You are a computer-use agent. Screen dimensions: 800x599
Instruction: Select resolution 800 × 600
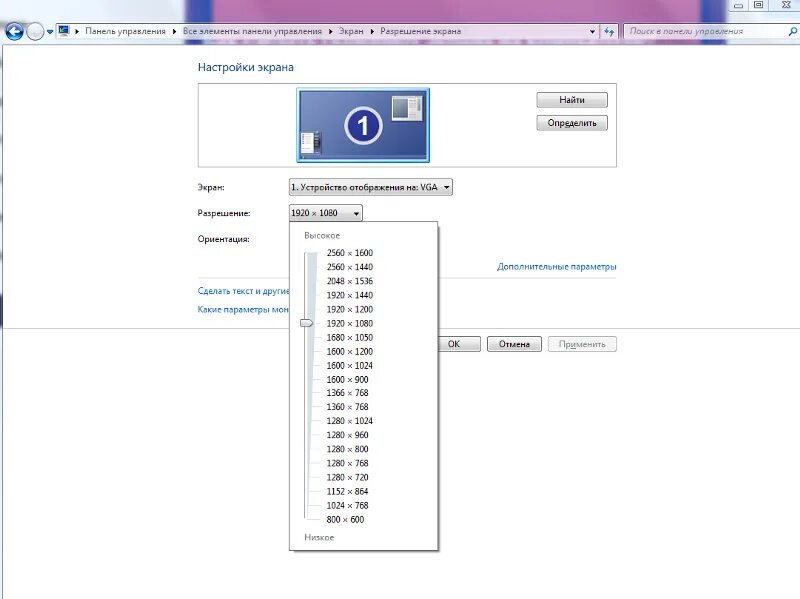pyautogui.click(x=345, y=519)
